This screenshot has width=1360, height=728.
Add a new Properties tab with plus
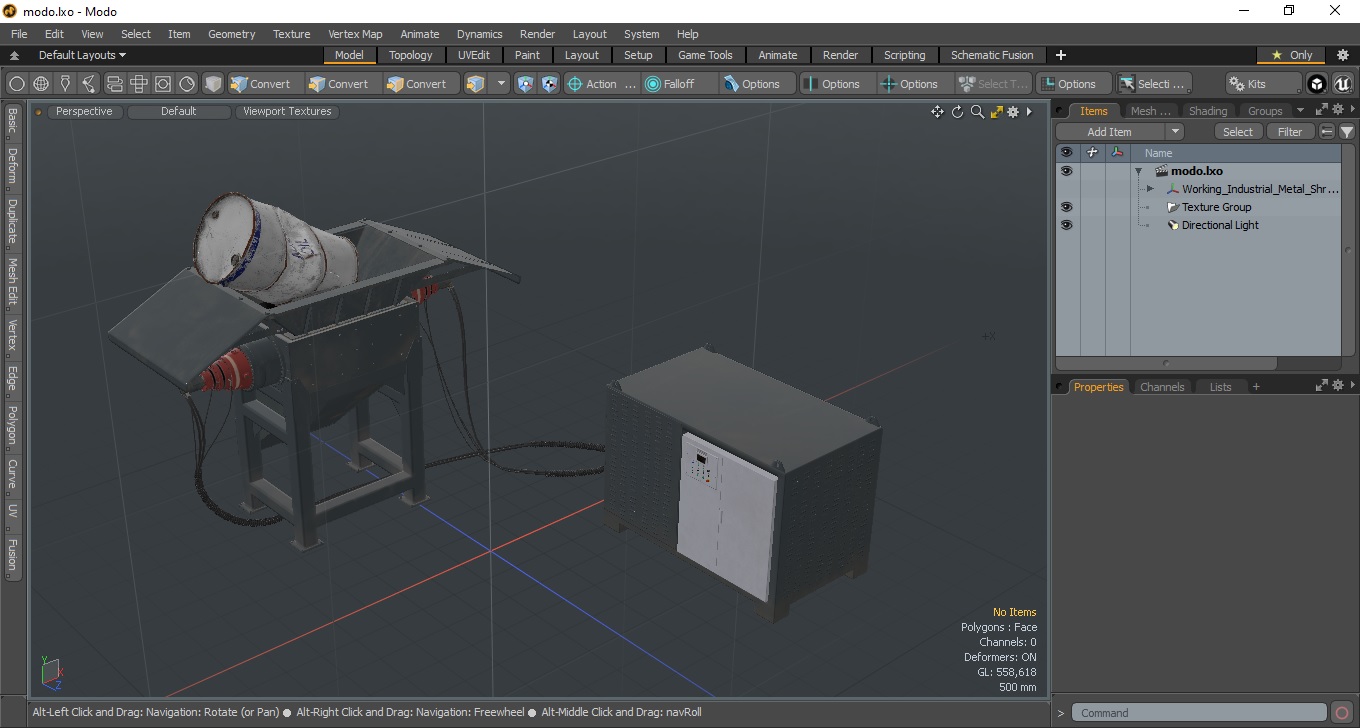tap(1256, 387)
